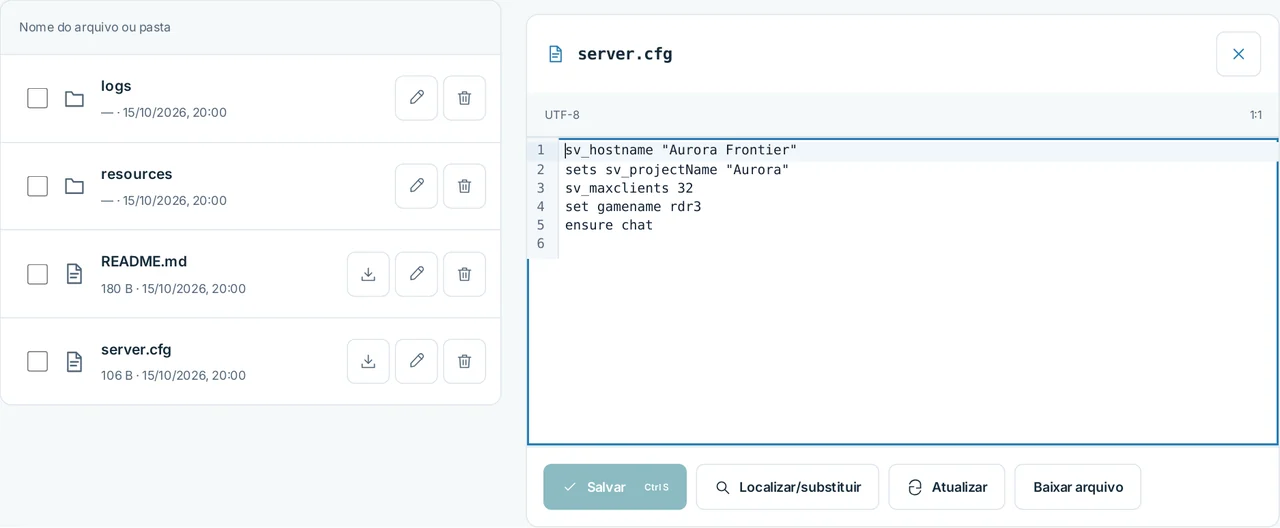The height and width of the screenshot is (528, 1280).
Task: Delete the resources folder
Action: tap(464, 186)
